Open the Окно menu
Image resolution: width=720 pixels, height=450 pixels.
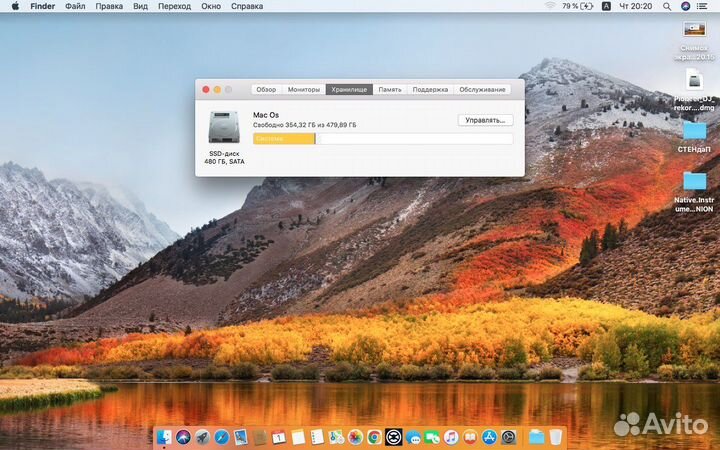pos(211,6)
